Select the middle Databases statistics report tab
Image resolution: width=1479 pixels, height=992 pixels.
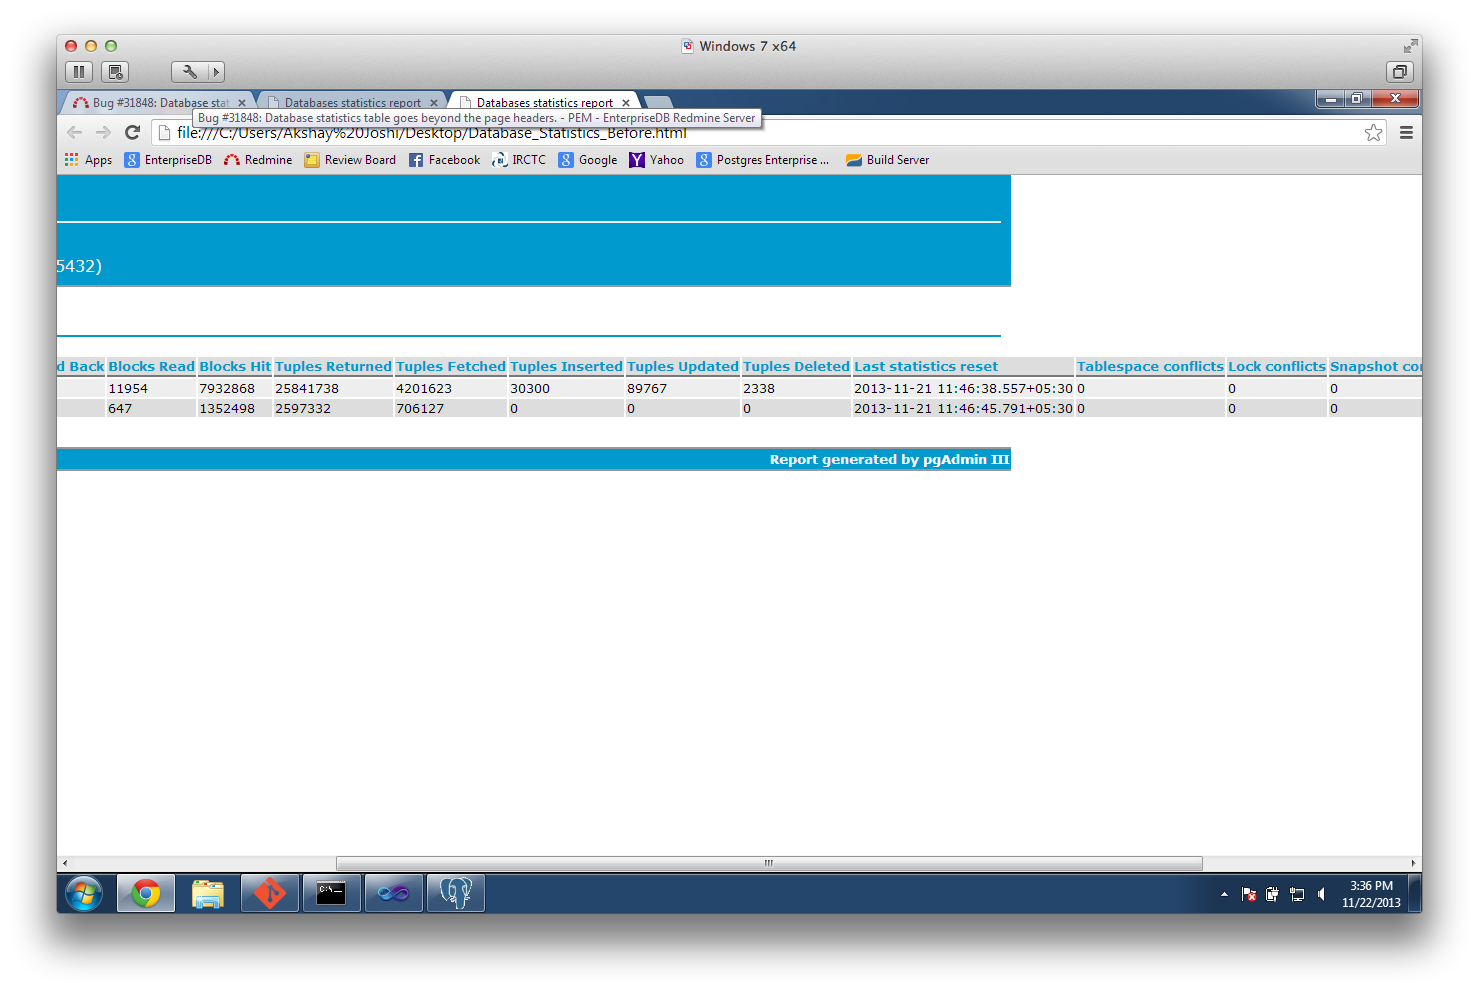352,102
